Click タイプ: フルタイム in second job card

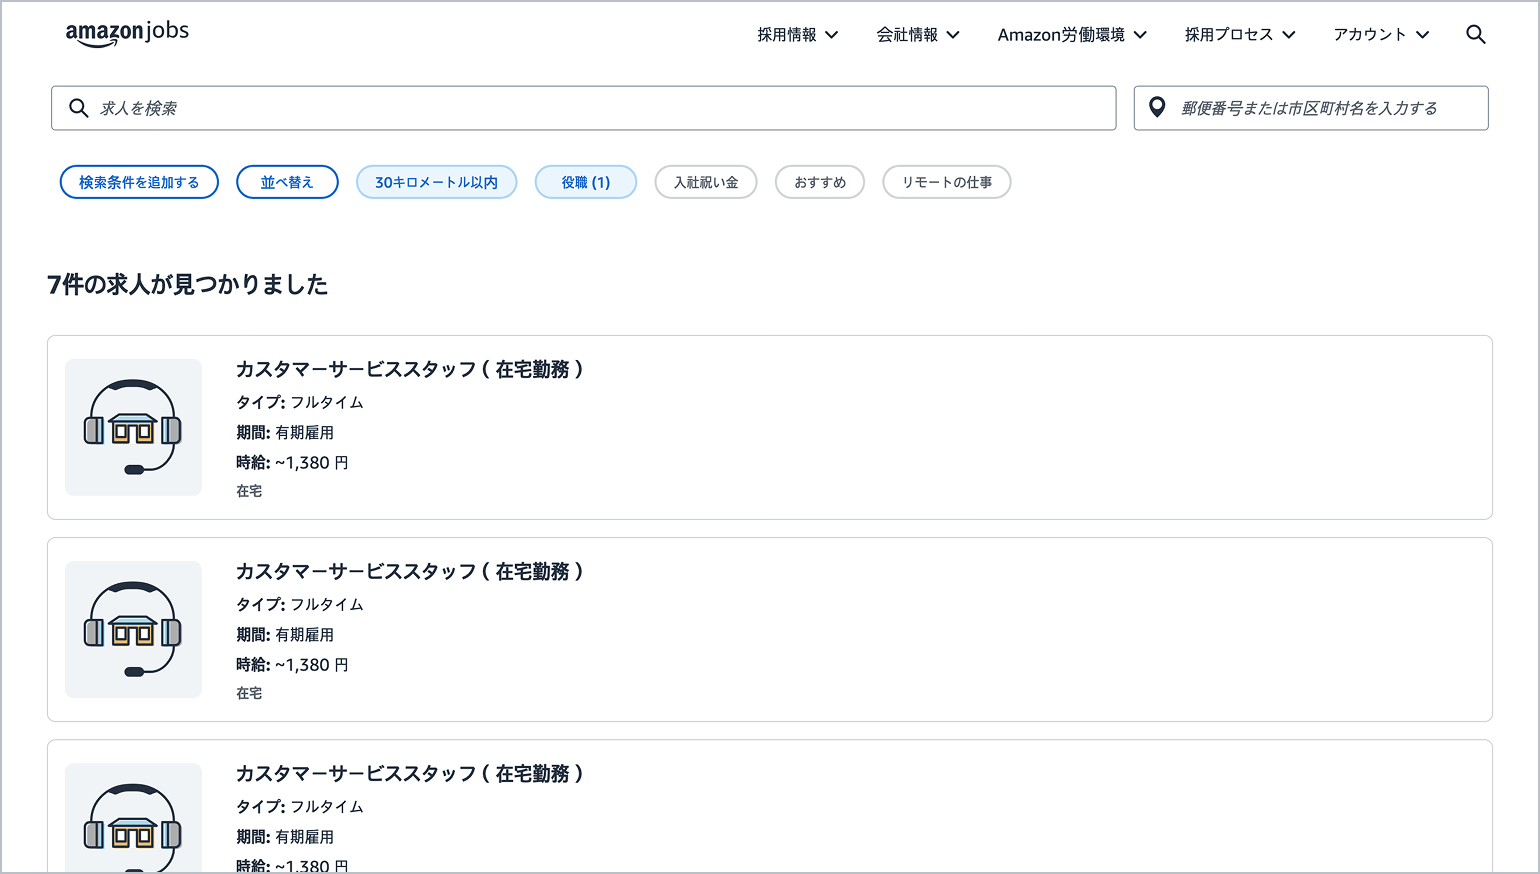coord(300,604)
